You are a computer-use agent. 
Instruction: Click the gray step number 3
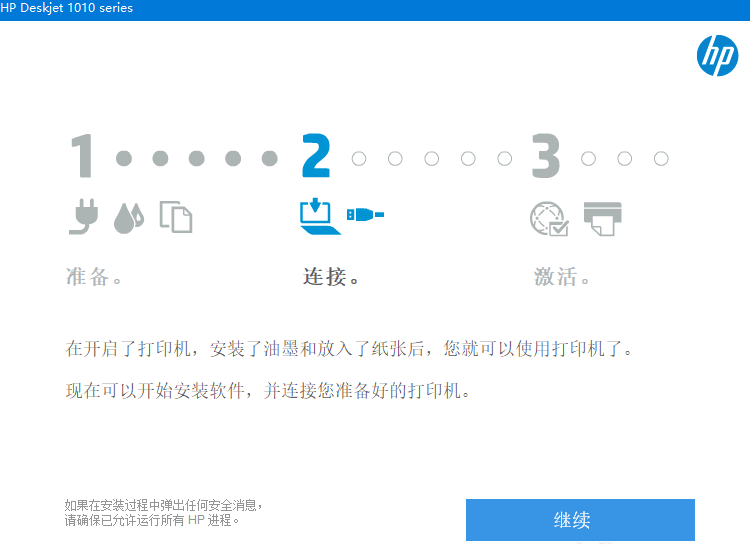(x=546, y=156)
